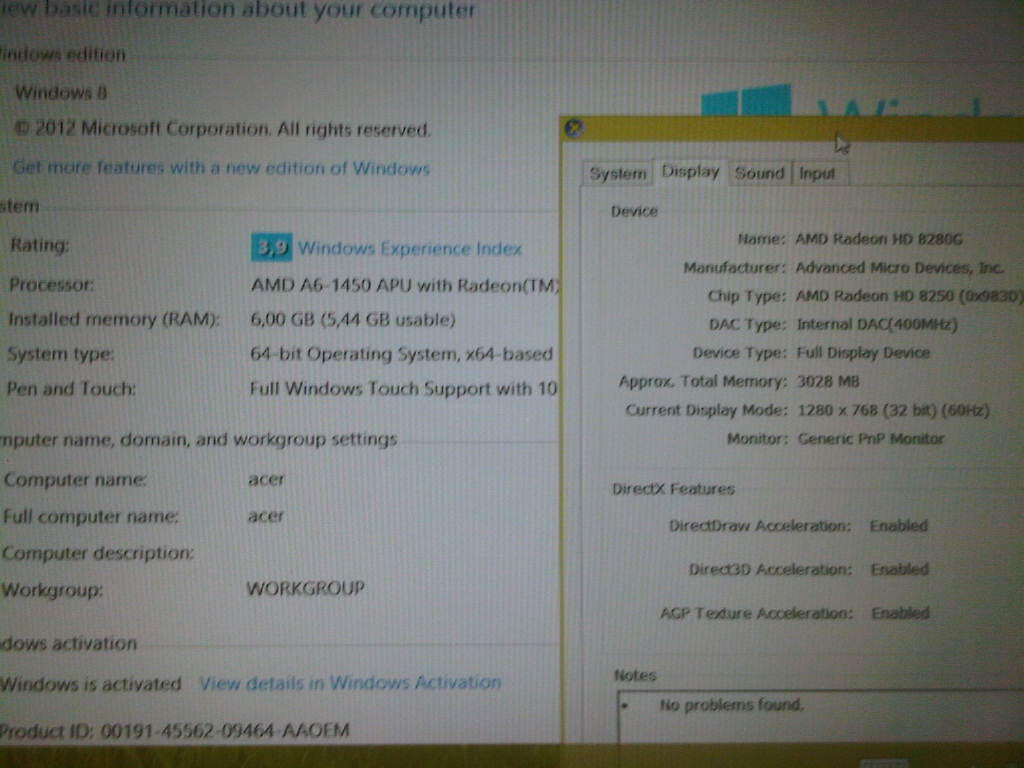Click the 1280 x 768 display mode value
1024x768 pixels.
point(893,410)
